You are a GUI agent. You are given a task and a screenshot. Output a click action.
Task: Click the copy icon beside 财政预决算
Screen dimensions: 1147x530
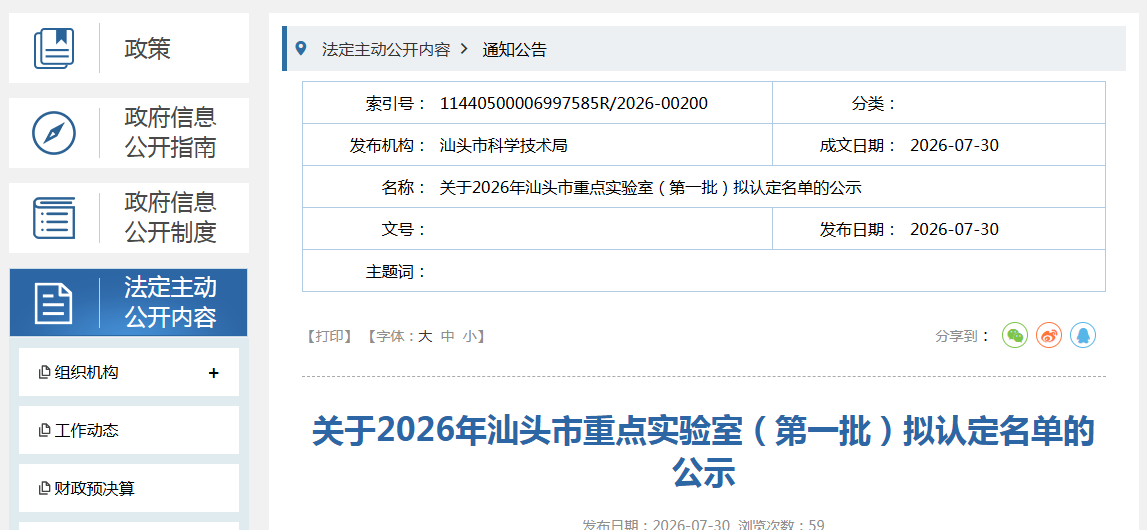pyautogui.click(x=44, y=488)
